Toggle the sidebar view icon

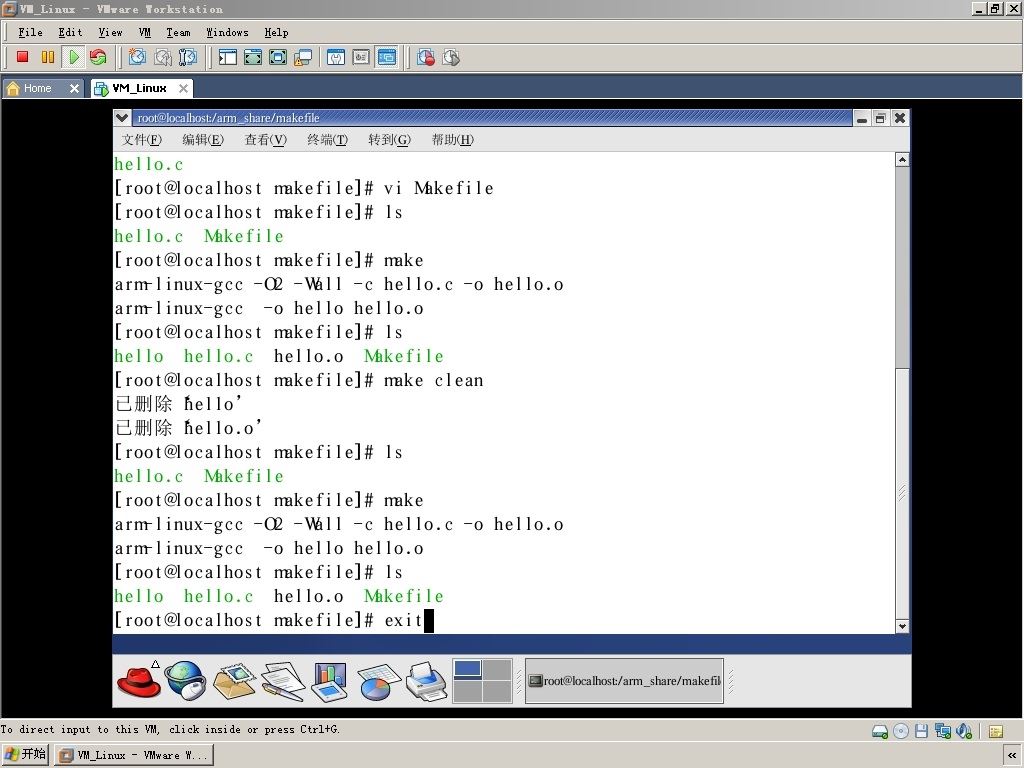(x=227, y=57)
